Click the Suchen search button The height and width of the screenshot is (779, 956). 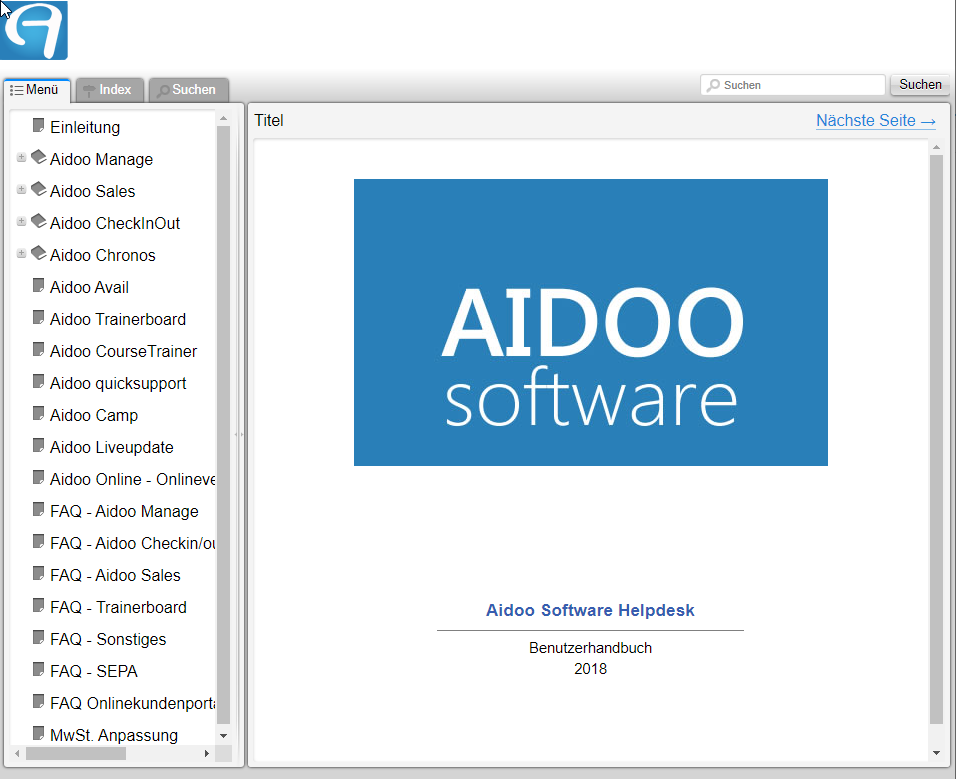(x=920, y=85)
